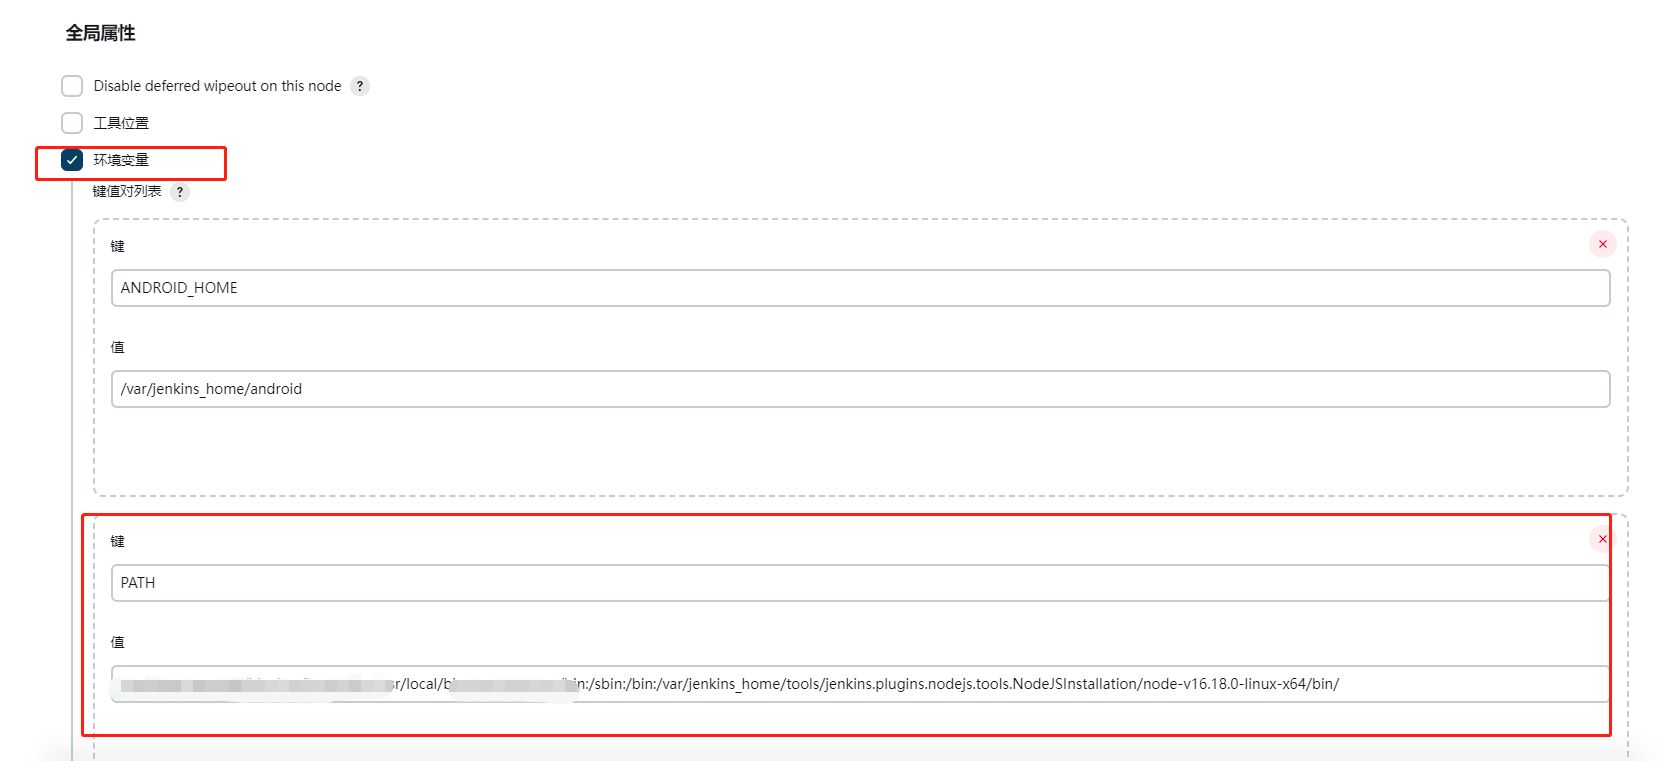Click the 环境变量 label text
Screen dimensions: 1663x761
click(x=121, y=160)
